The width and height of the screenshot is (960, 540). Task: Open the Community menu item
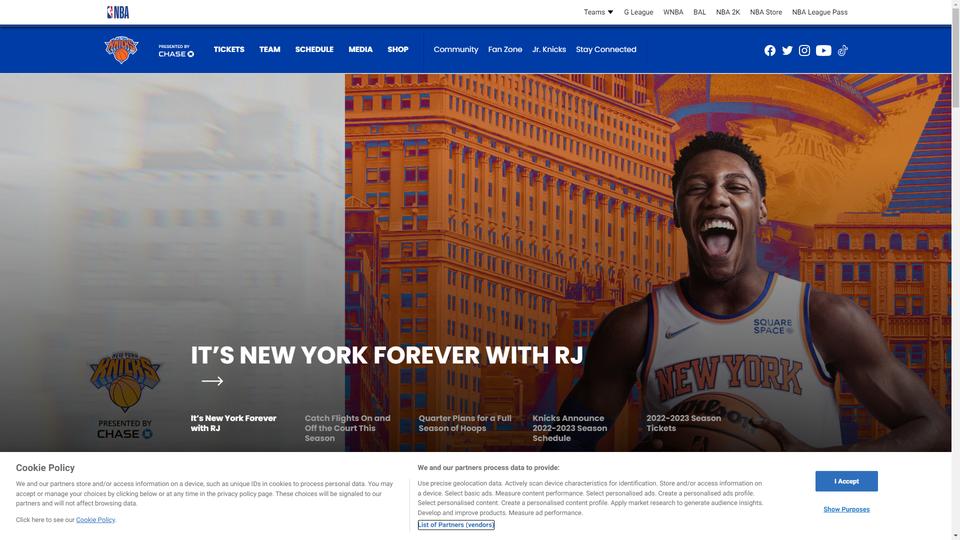tap(456, 50)
